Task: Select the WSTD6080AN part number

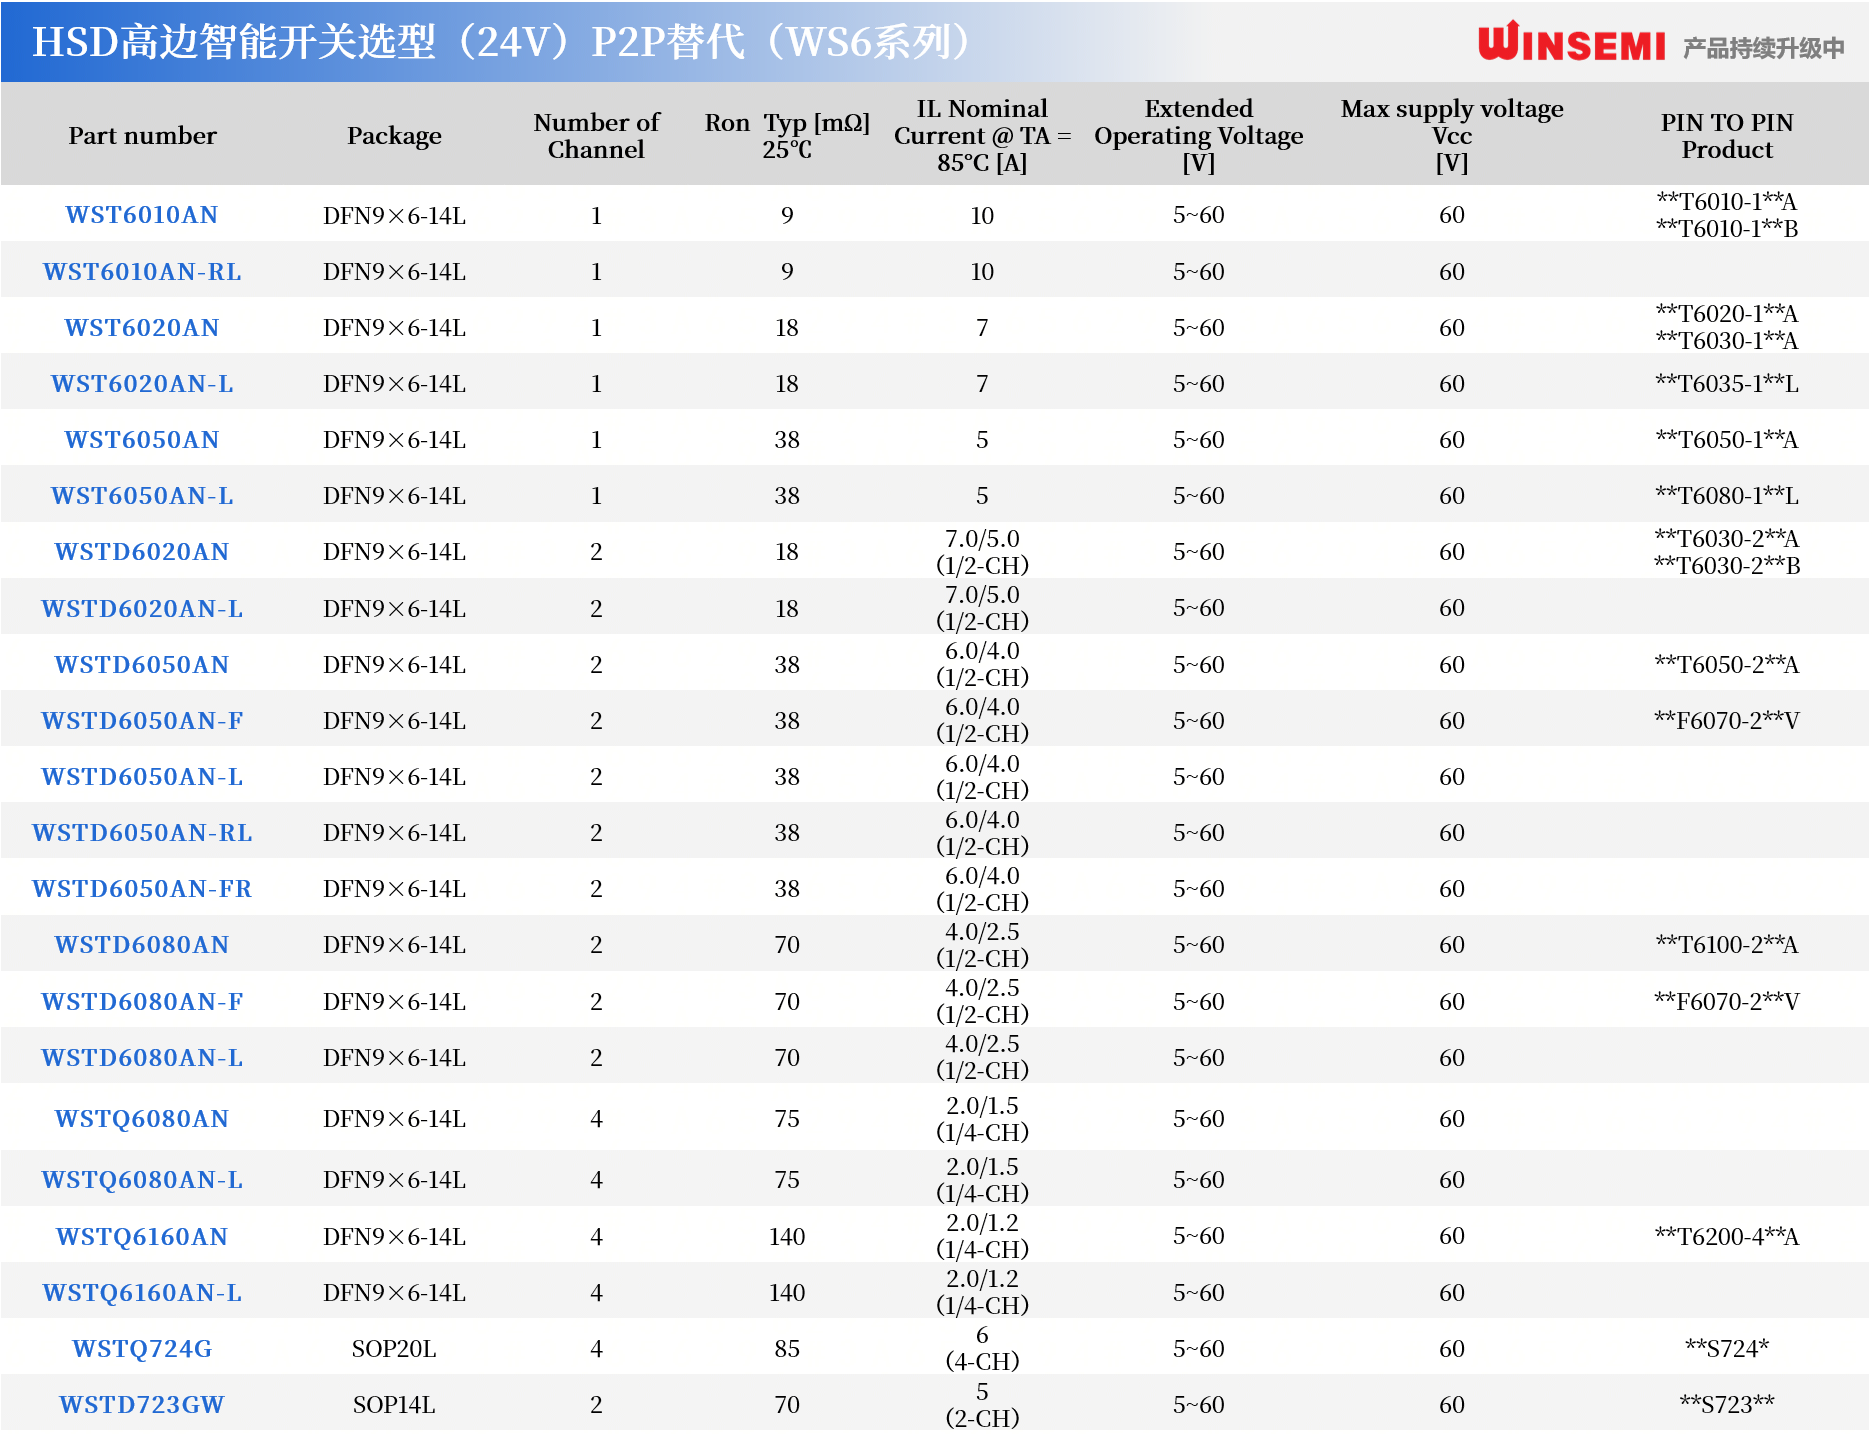Action: (141, 945)
